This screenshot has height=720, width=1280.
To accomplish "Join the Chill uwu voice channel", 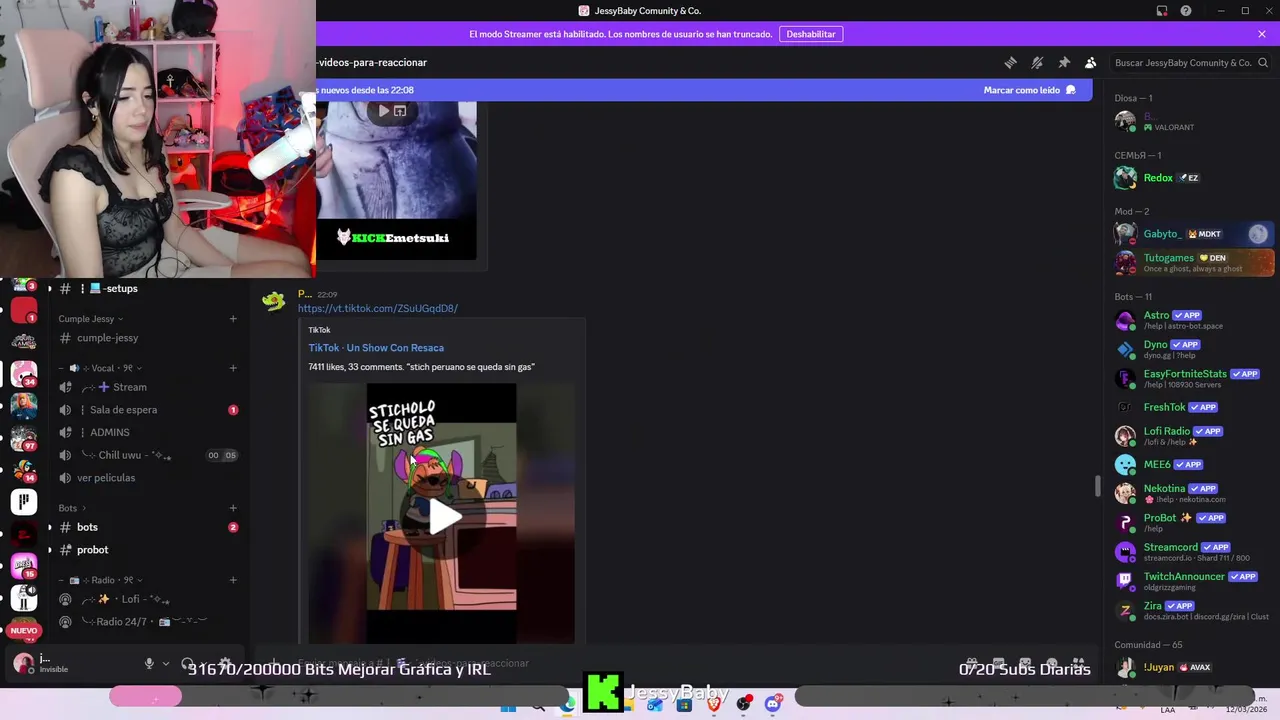I will click(x=146, y=455).
